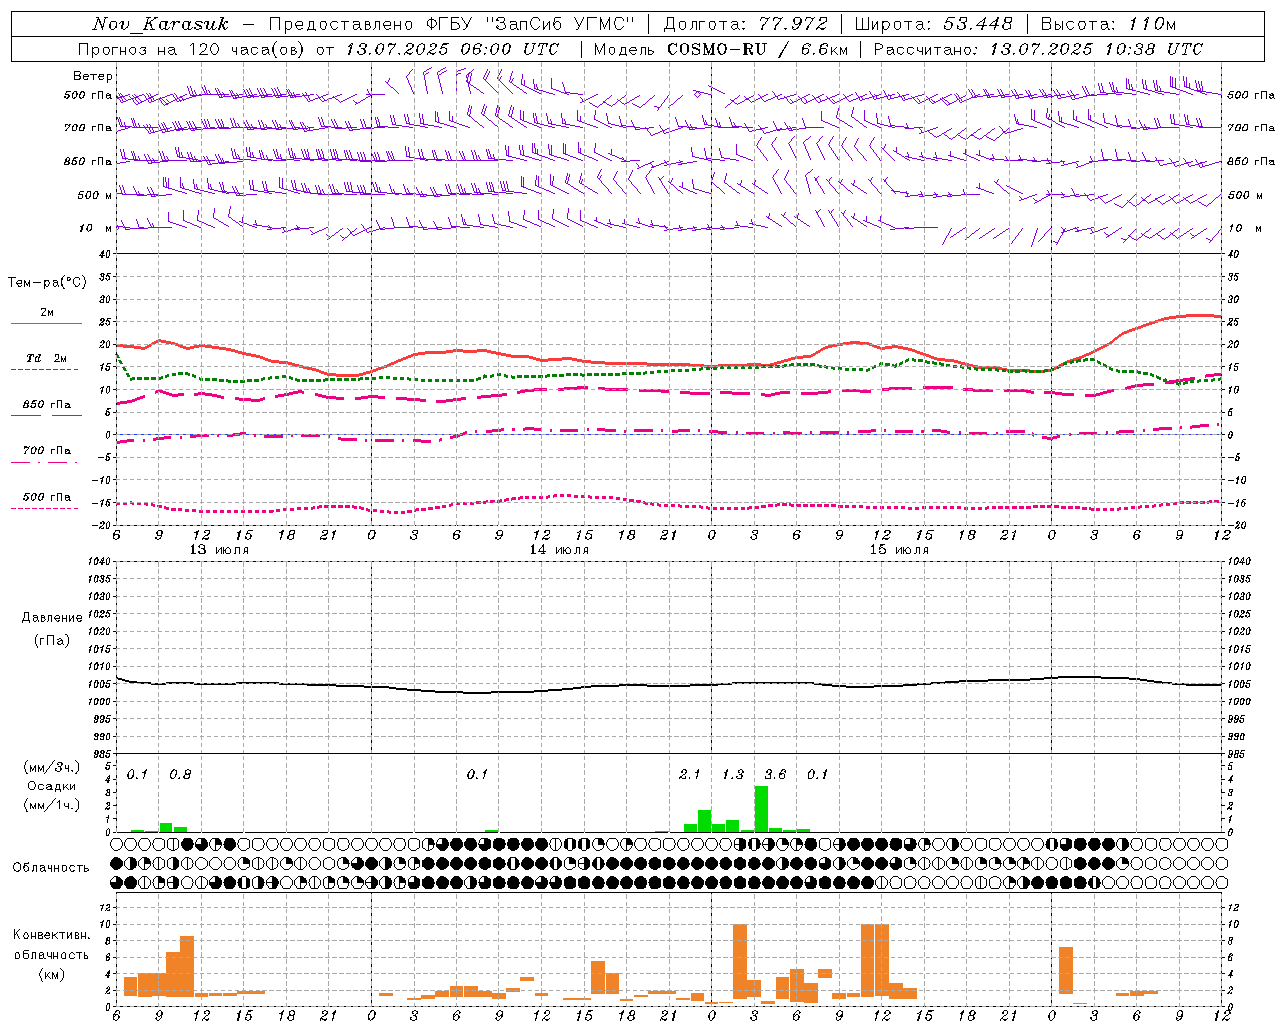This screenshot has height=1024, width=1280.
Task: Click the (км) unit under convective cloudiness
Action: tap(52, 974)
